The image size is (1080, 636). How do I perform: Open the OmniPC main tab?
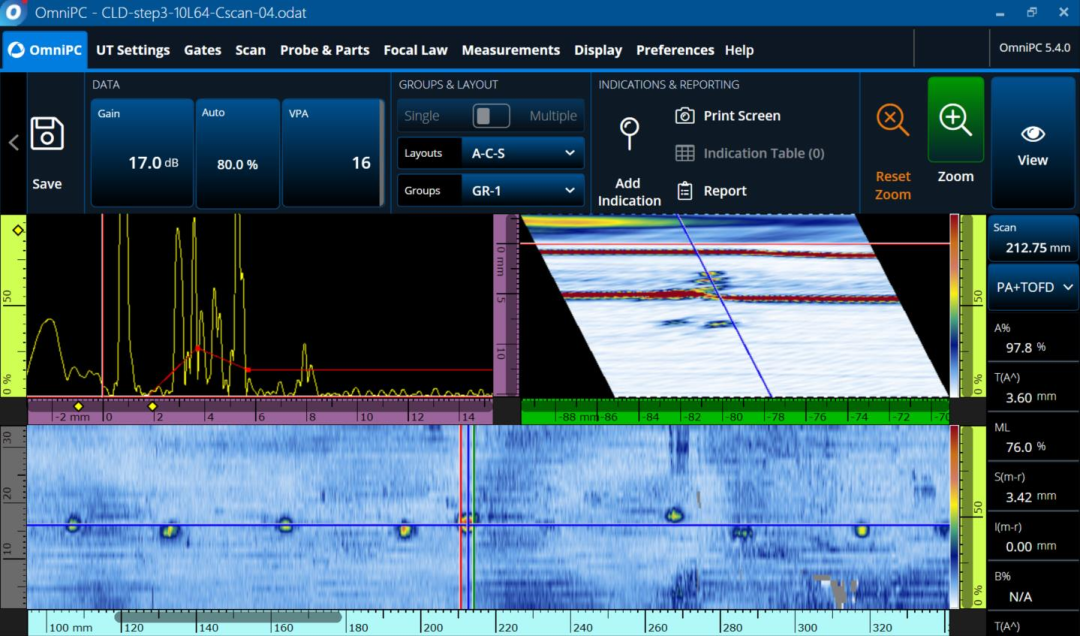(x=45, y=50)
